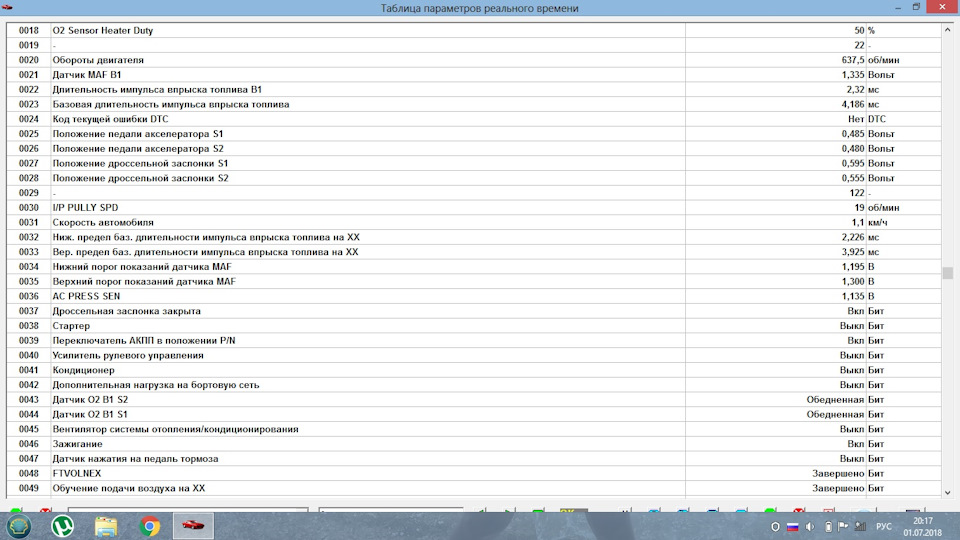This screenshot has width=960, height=540.
Task: Select Код текущей ошибки DTC row
Action: tap(474, 119)
